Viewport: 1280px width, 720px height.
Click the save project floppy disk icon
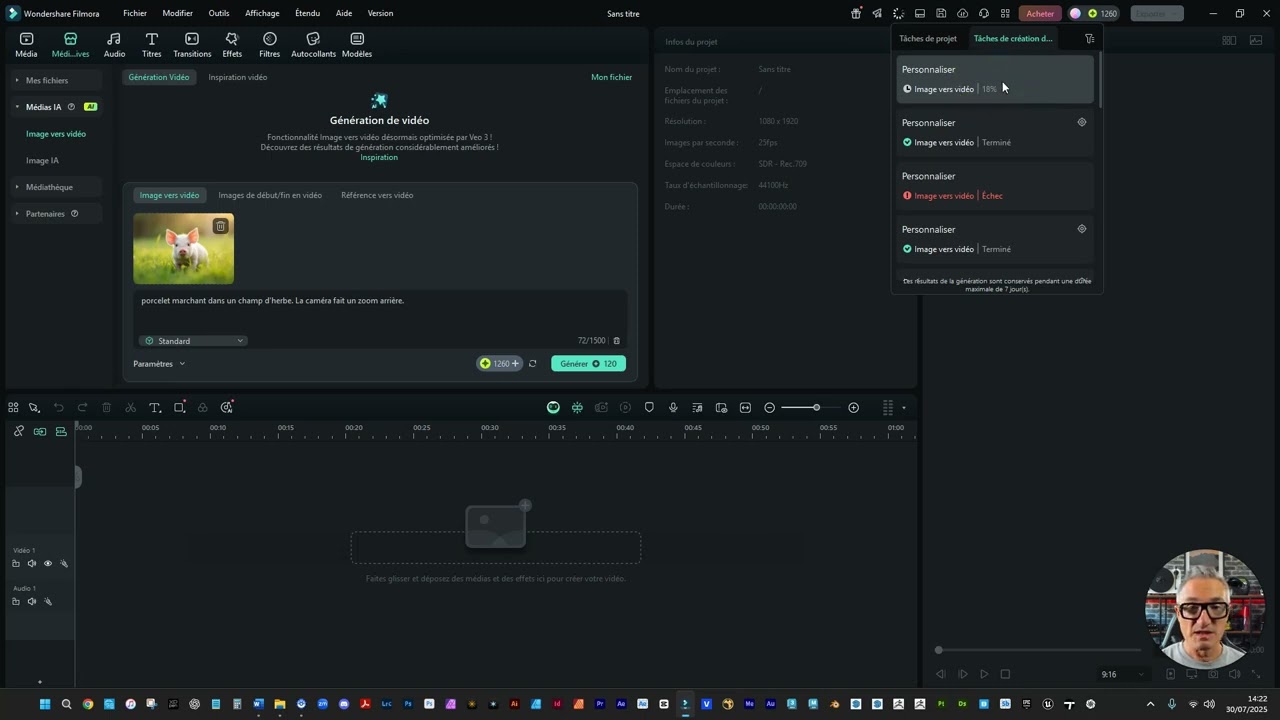941,13
